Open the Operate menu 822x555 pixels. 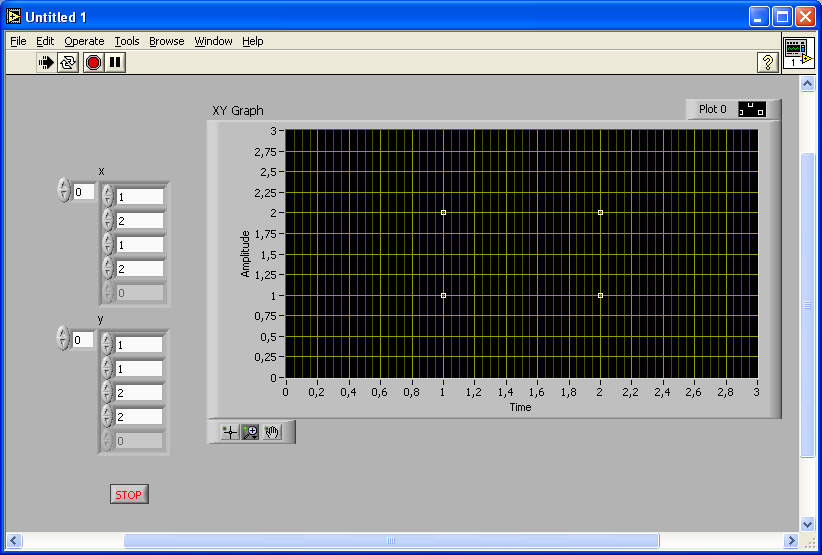click(x=84, y=41)
